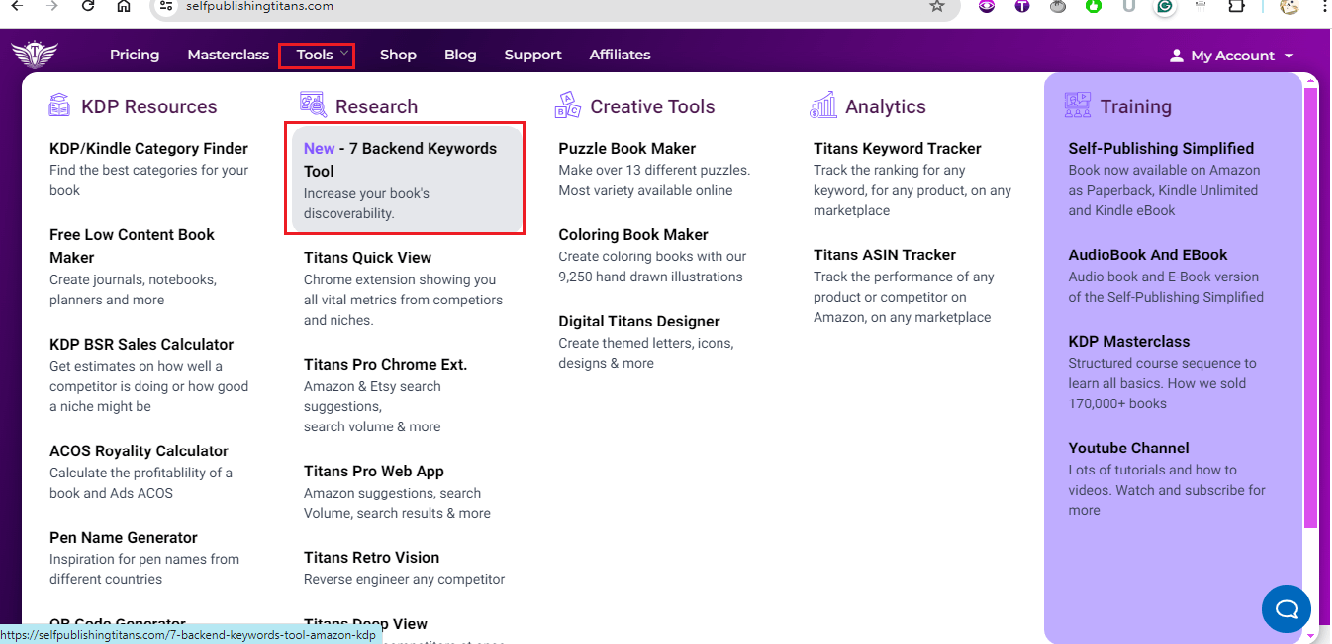
Task: Click the KDP Resources book icon
Action: coord(60,104)
